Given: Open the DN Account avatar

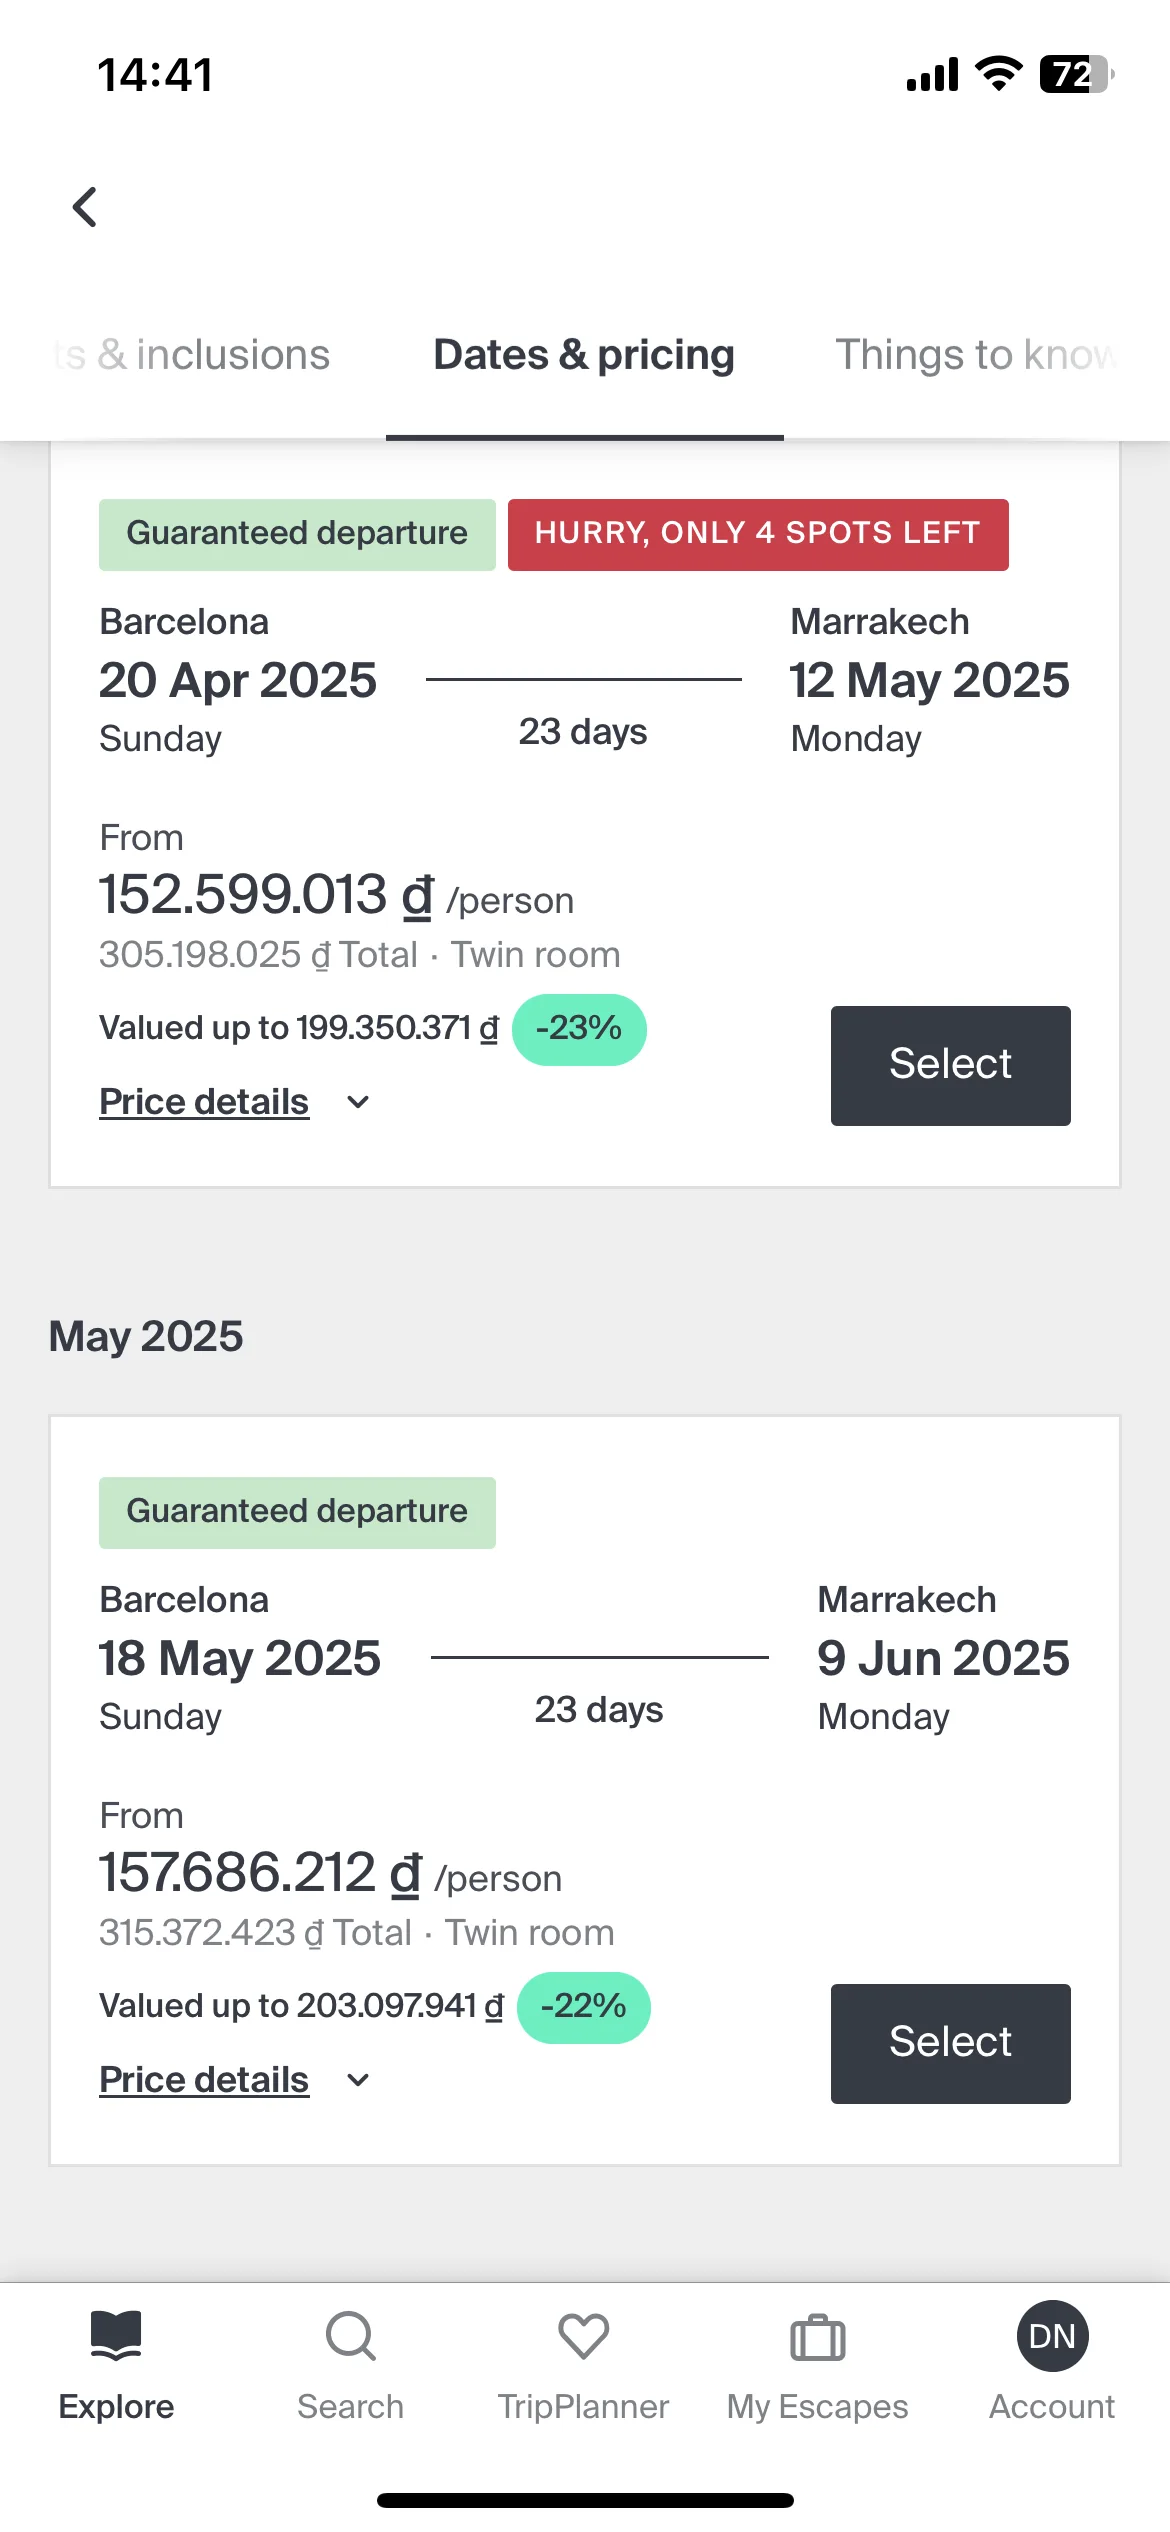Looking at the screenshot, I should (1052, 2336).
